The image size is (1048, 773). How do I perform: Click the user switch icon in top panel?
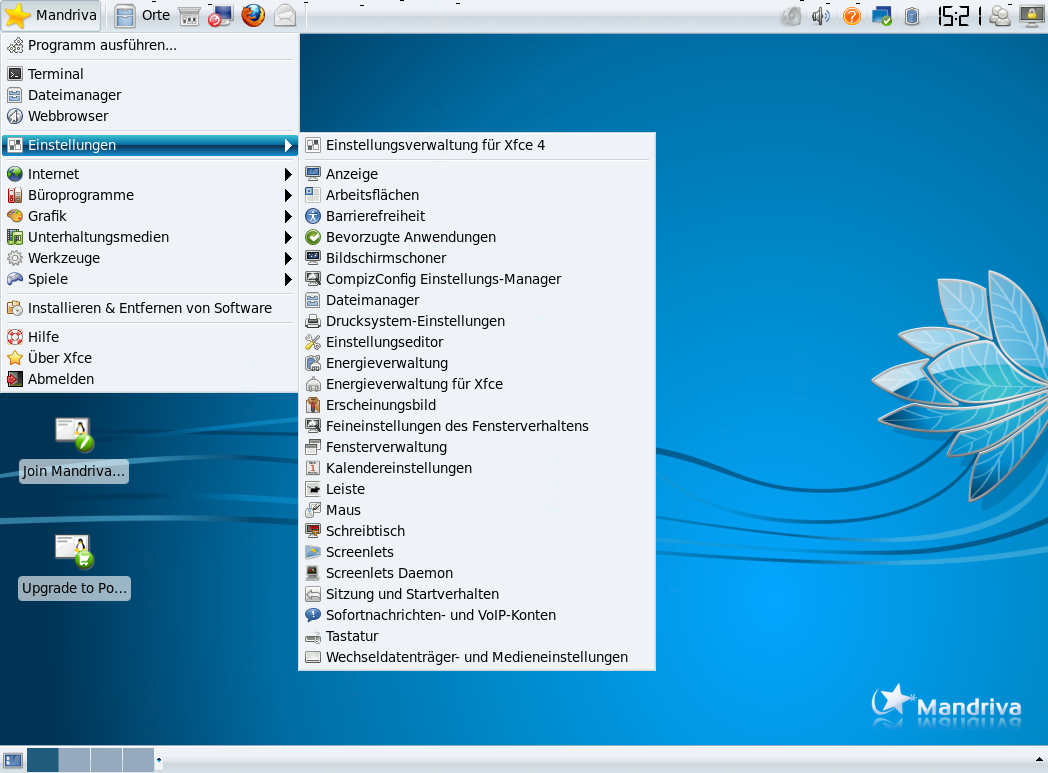pyautogui.click(x=999, y=16)
